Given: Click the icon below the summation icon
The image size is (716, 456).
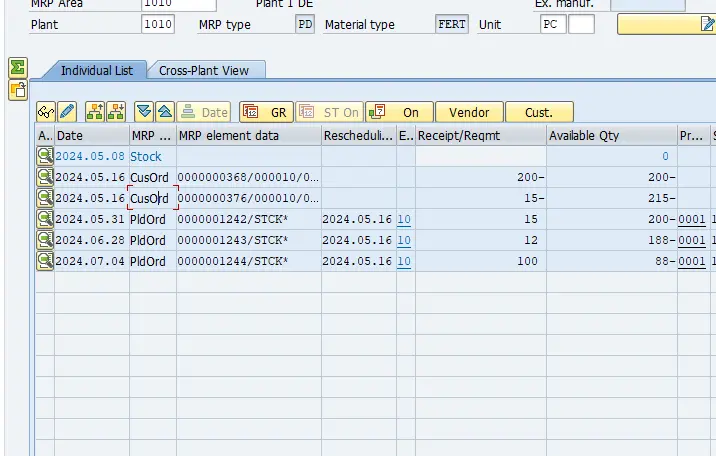Looking at the screenshot, I should (x=17, y=90).
